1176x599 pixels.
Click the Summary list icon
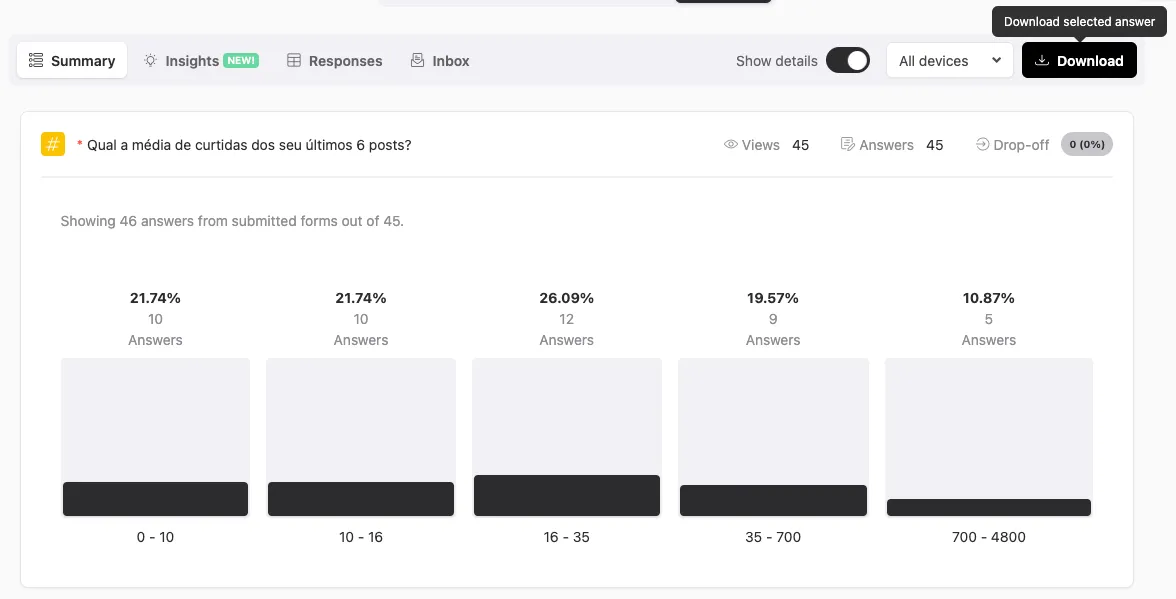(36, 61)
